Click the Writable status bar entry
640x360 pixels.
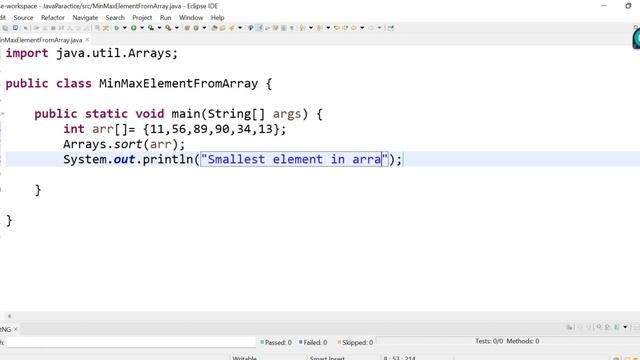[x=244, y=358]
